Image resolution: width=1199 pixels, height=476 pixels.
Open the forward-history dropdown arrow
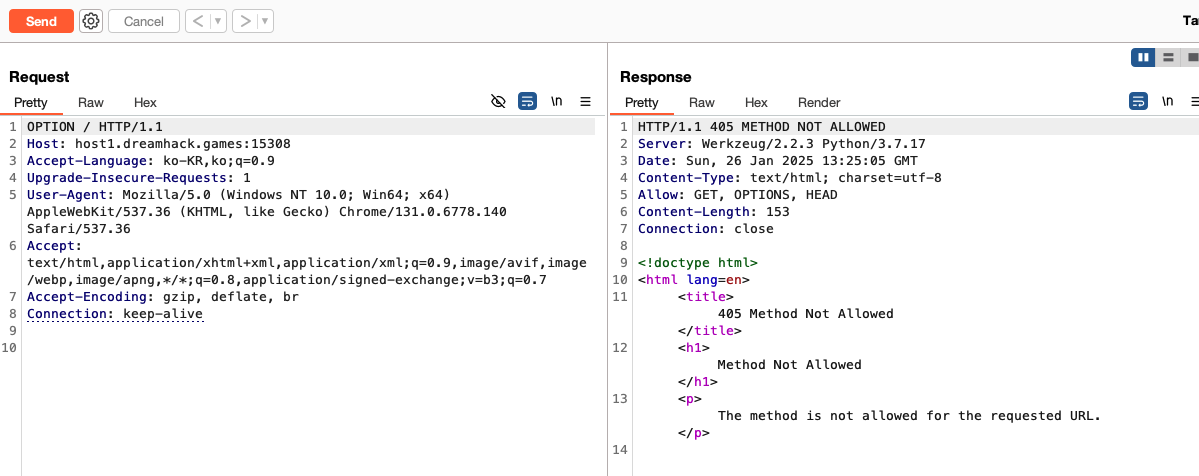click(x=265, y=21)
